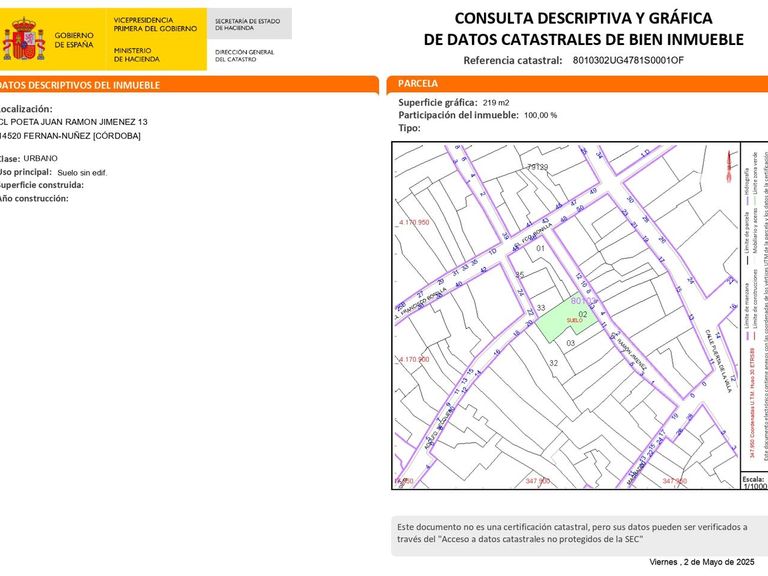Click graphic surface value '219 m2'

pyautogui.click(x=496, y=102)
